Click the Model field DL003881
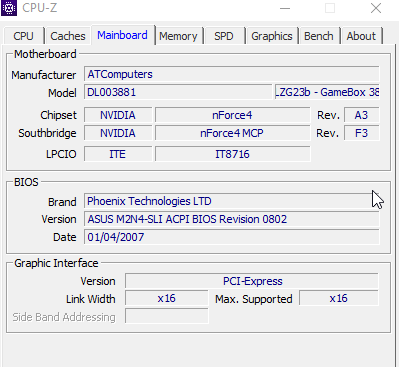399x367 pixels. coord(178,92)
